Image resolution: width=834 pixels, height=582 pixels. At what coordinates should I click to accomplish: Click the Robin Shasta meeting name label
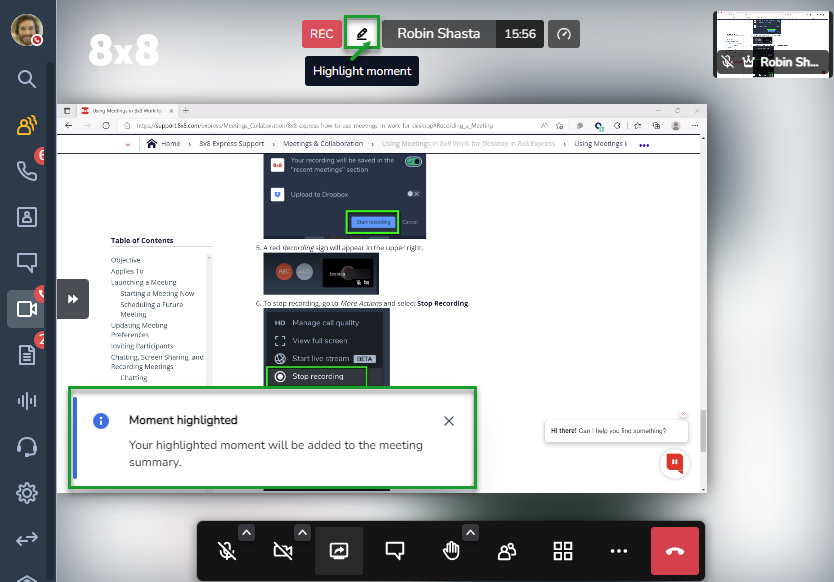[439, 34]
